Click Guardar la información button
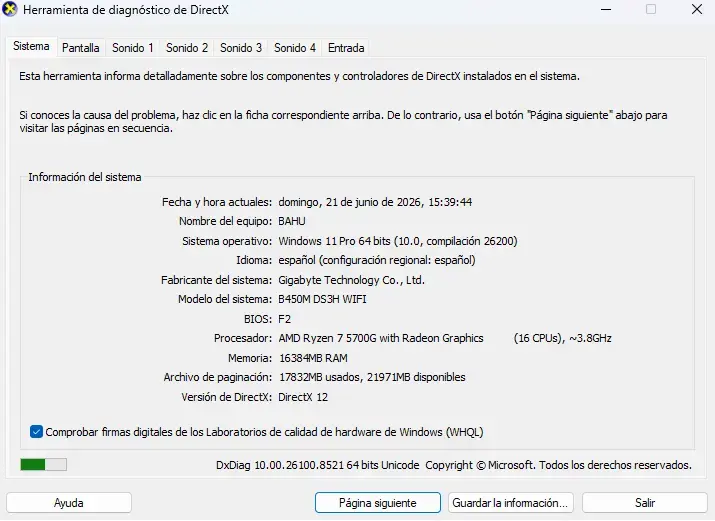Viewport: 715px width, 521px height. pos(510,503)
